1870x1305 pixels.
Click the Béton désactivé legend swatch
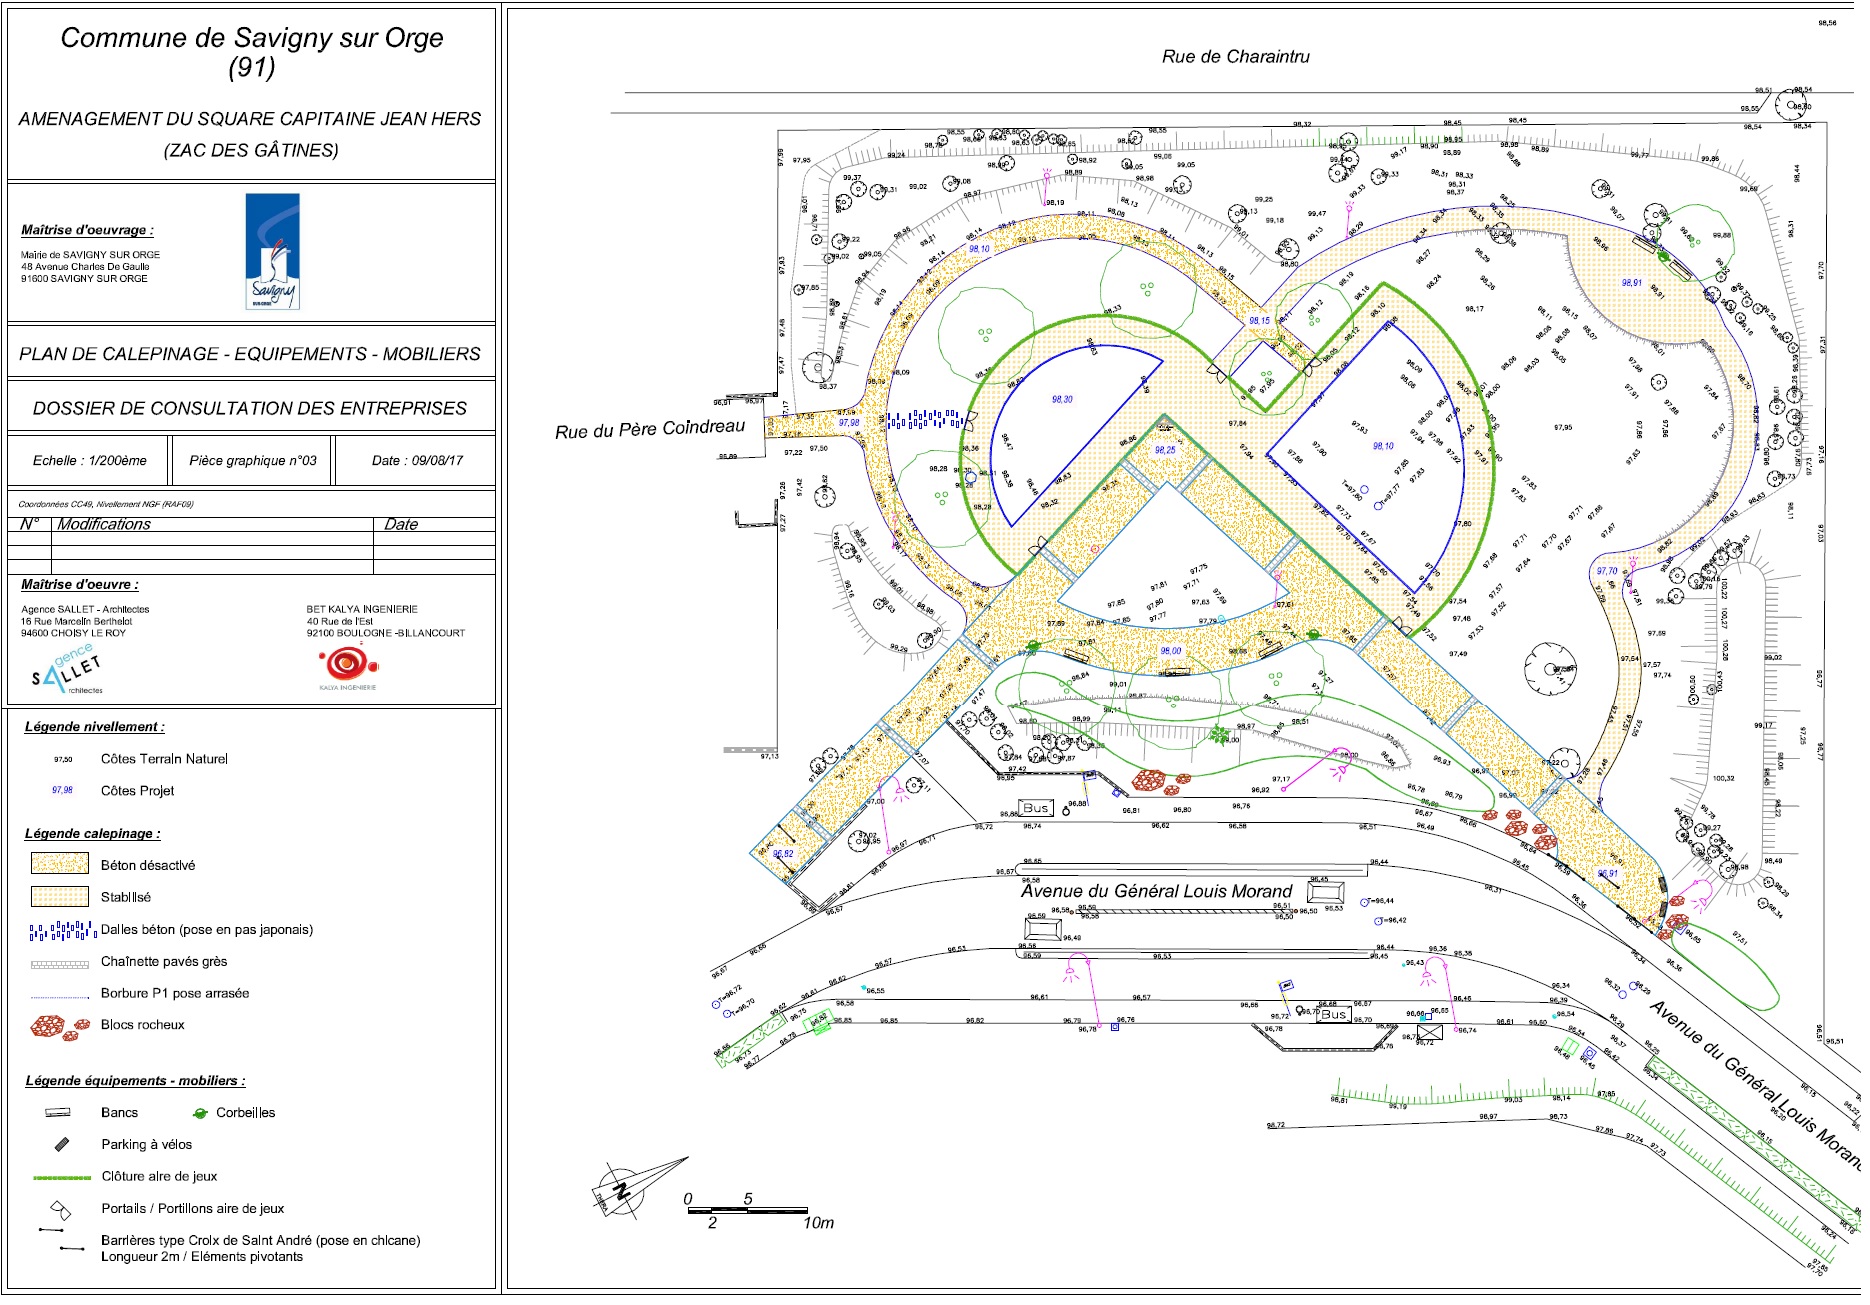[60, 864]
